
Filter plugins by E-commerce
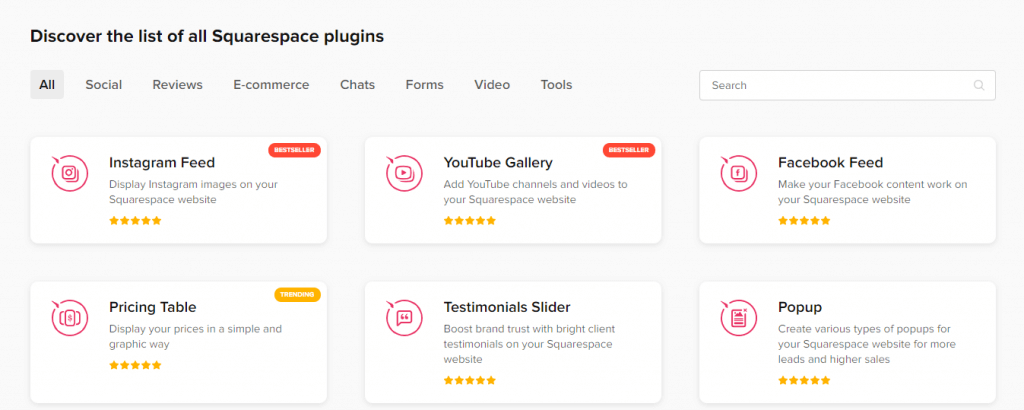coord(271,85)
